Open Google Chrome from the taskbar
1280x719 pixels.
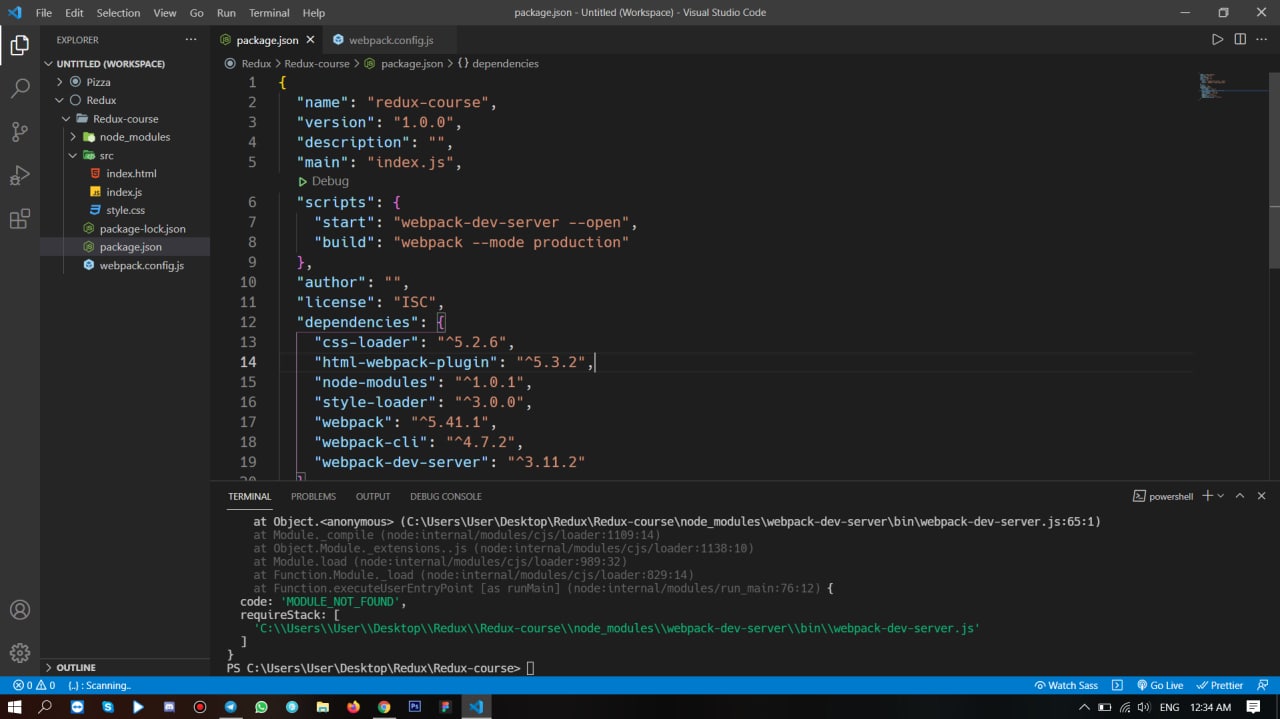click(x=384, y=707)
